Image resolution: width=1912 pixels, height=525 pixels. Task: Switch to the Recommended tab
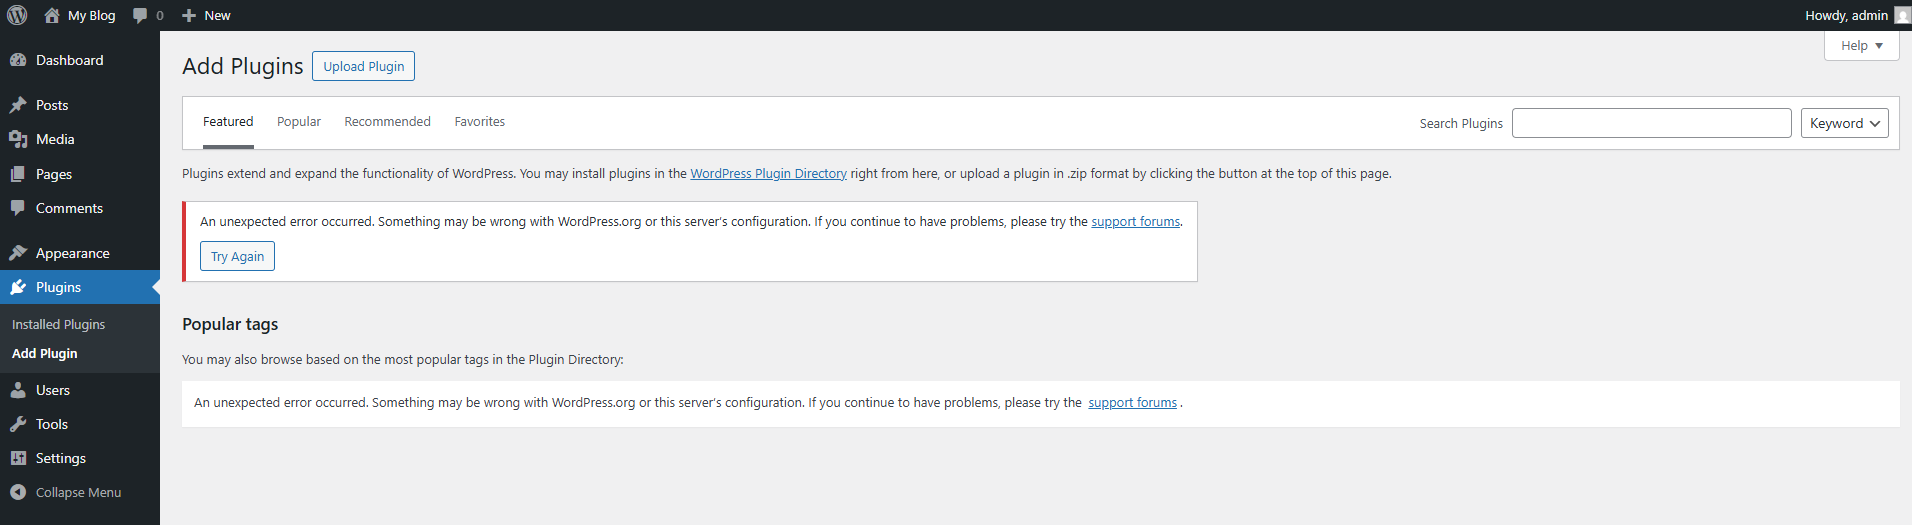(387, 122)
